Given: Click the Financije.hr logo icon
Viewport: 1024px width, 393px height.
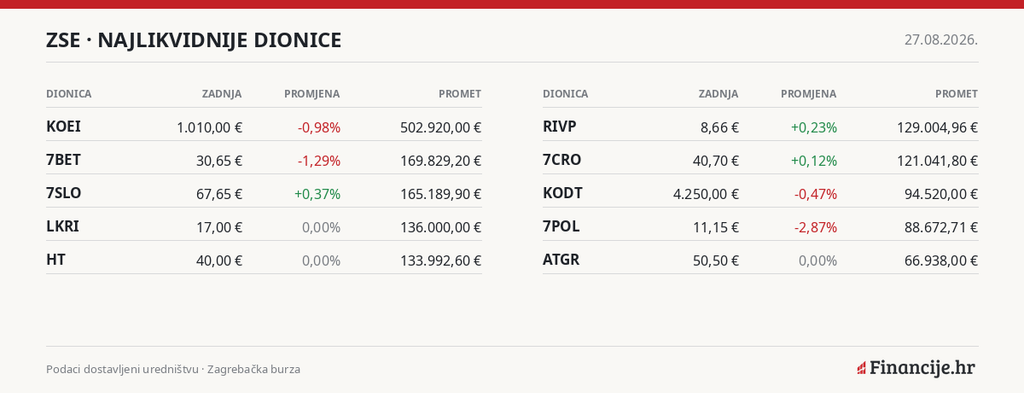Looking at the screenshot, I should [x=861, y=368].
